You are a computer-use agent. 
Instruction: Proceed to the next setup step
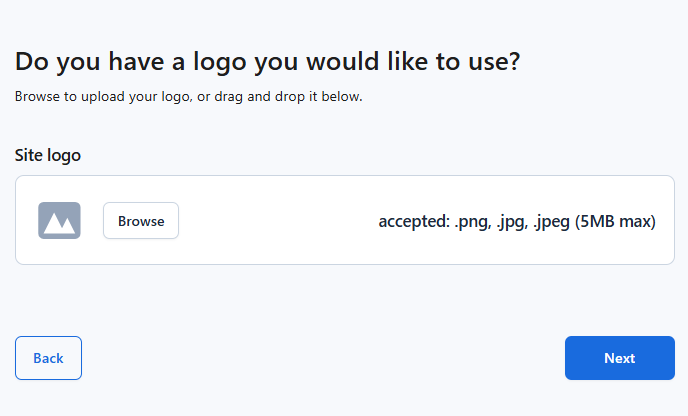pos(619,358)
